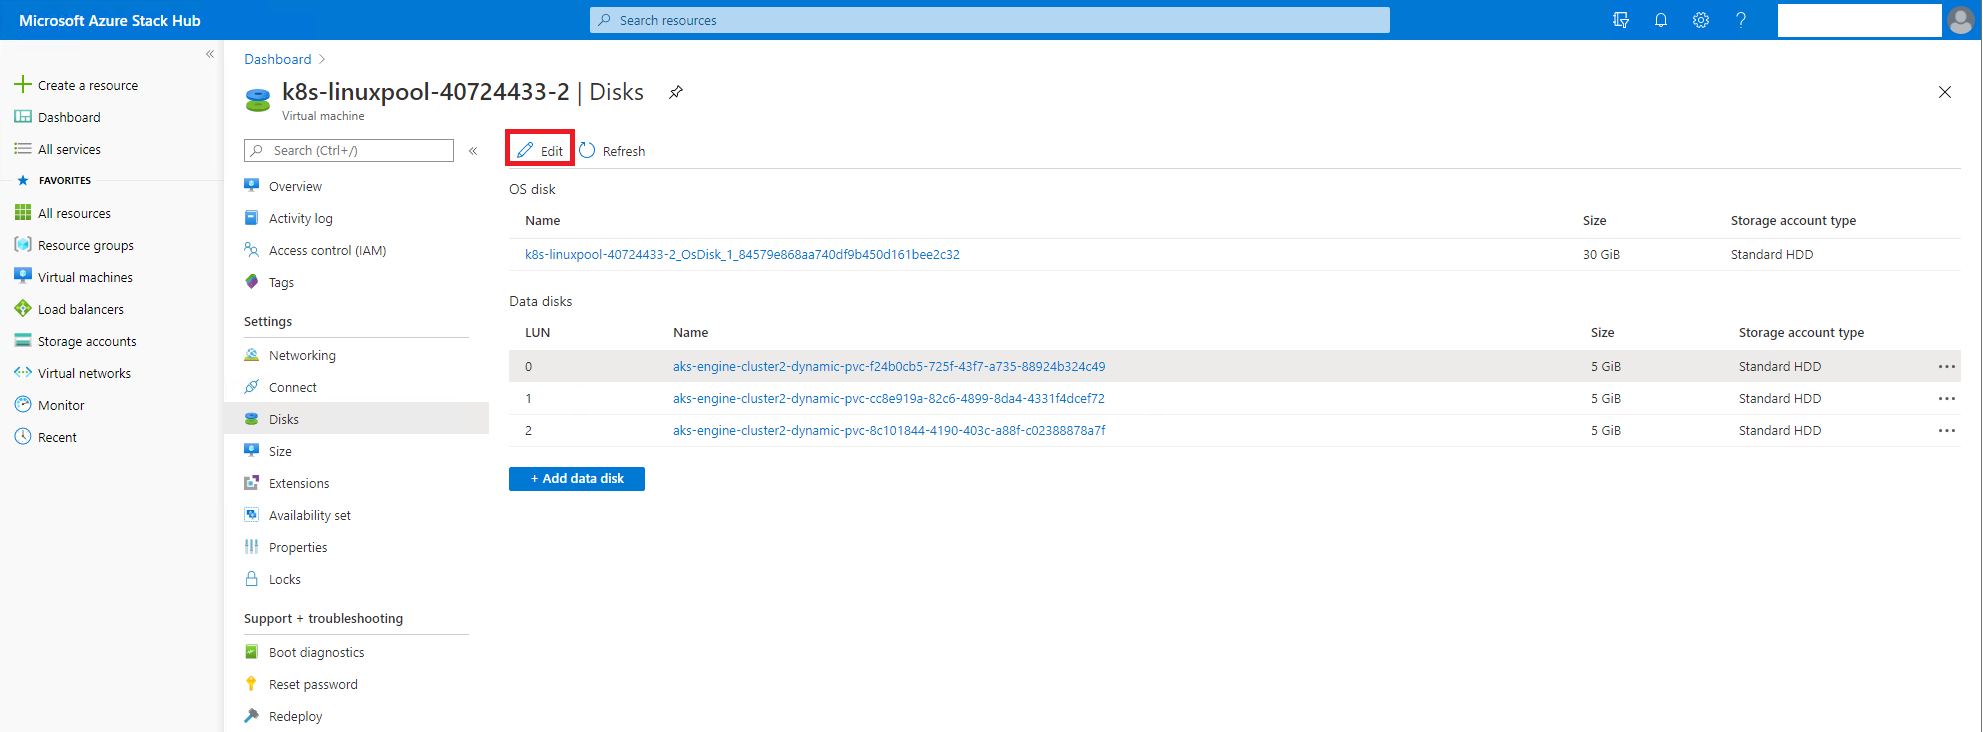Image resolution: width=1983 pixels, height=732 pixels.
Task: Collapse the resource menu chevron
Action: coord(473,151)
